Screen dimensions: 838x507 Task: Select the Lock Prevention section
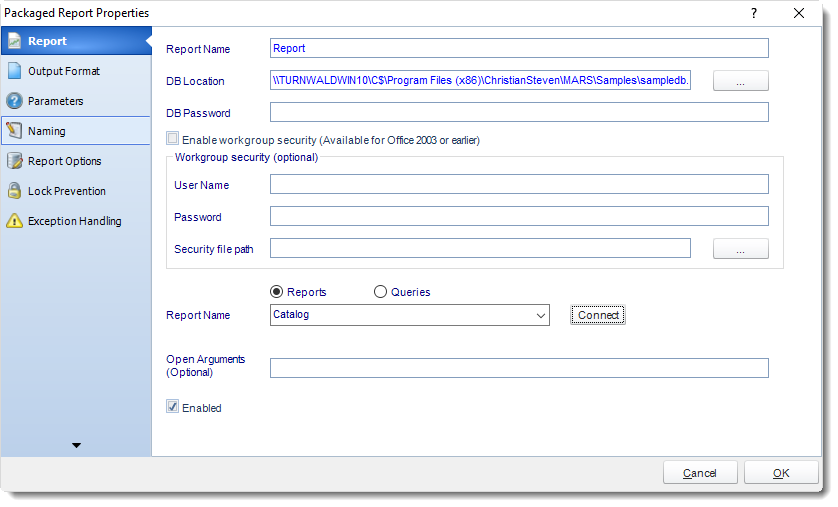click(x=76, y=191)
